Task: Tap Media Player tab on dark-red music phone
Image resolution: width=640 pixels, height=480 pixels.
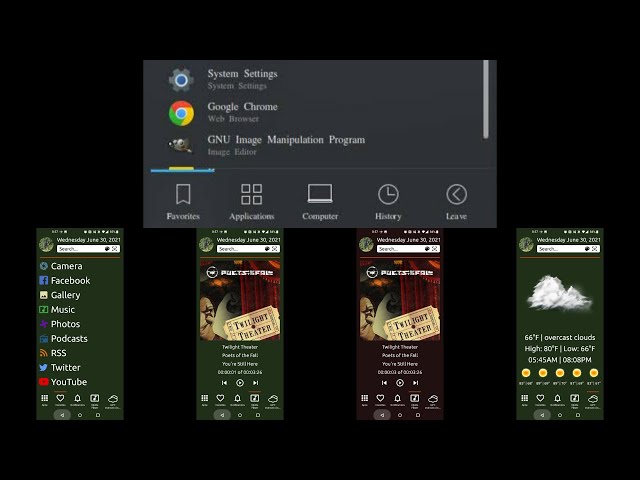Action: click(x=414, y=400)
